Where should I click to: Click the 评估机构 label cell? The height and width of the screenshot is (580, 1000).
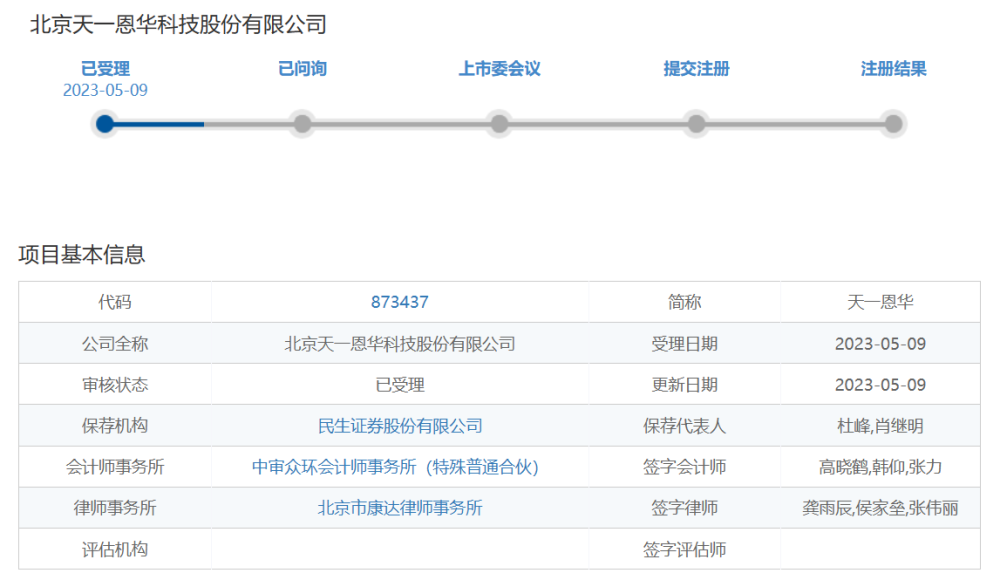point(115,549)
